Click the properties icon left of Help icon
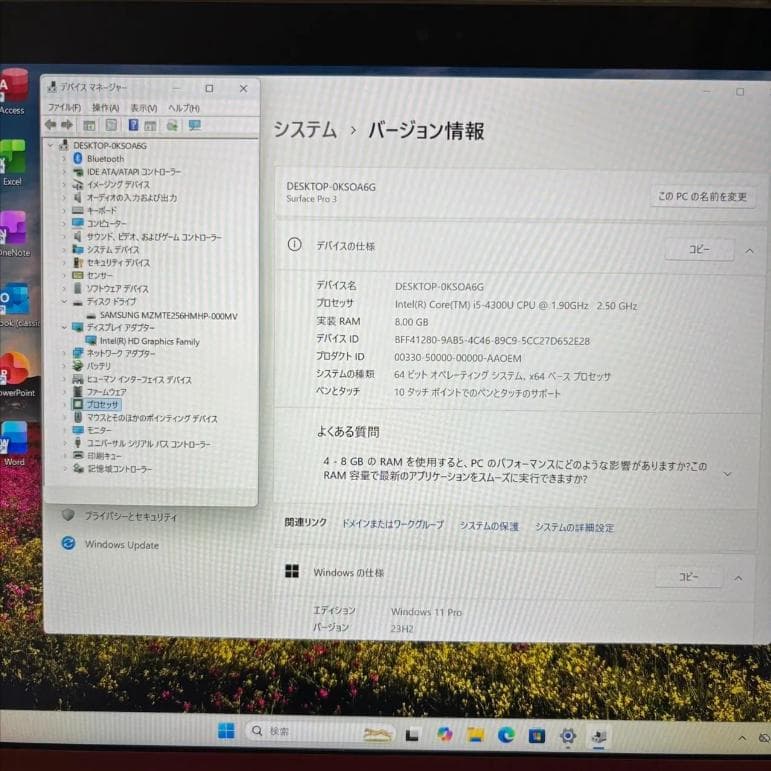771x771 pixels. (x=112, y=125)
